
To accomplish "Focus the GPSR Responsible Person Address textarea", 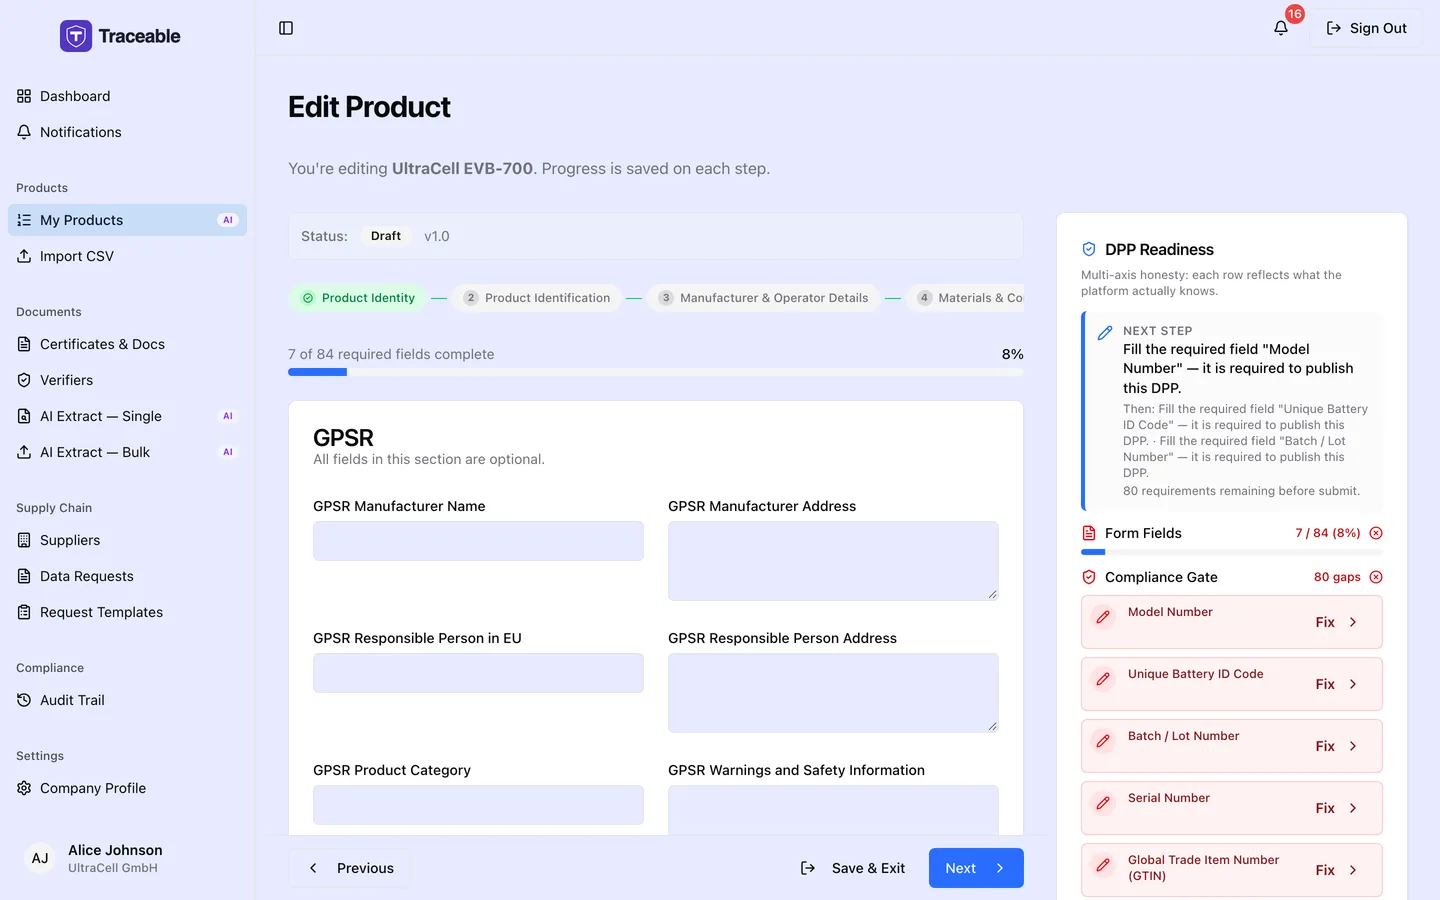I will [x=833, y=693].
